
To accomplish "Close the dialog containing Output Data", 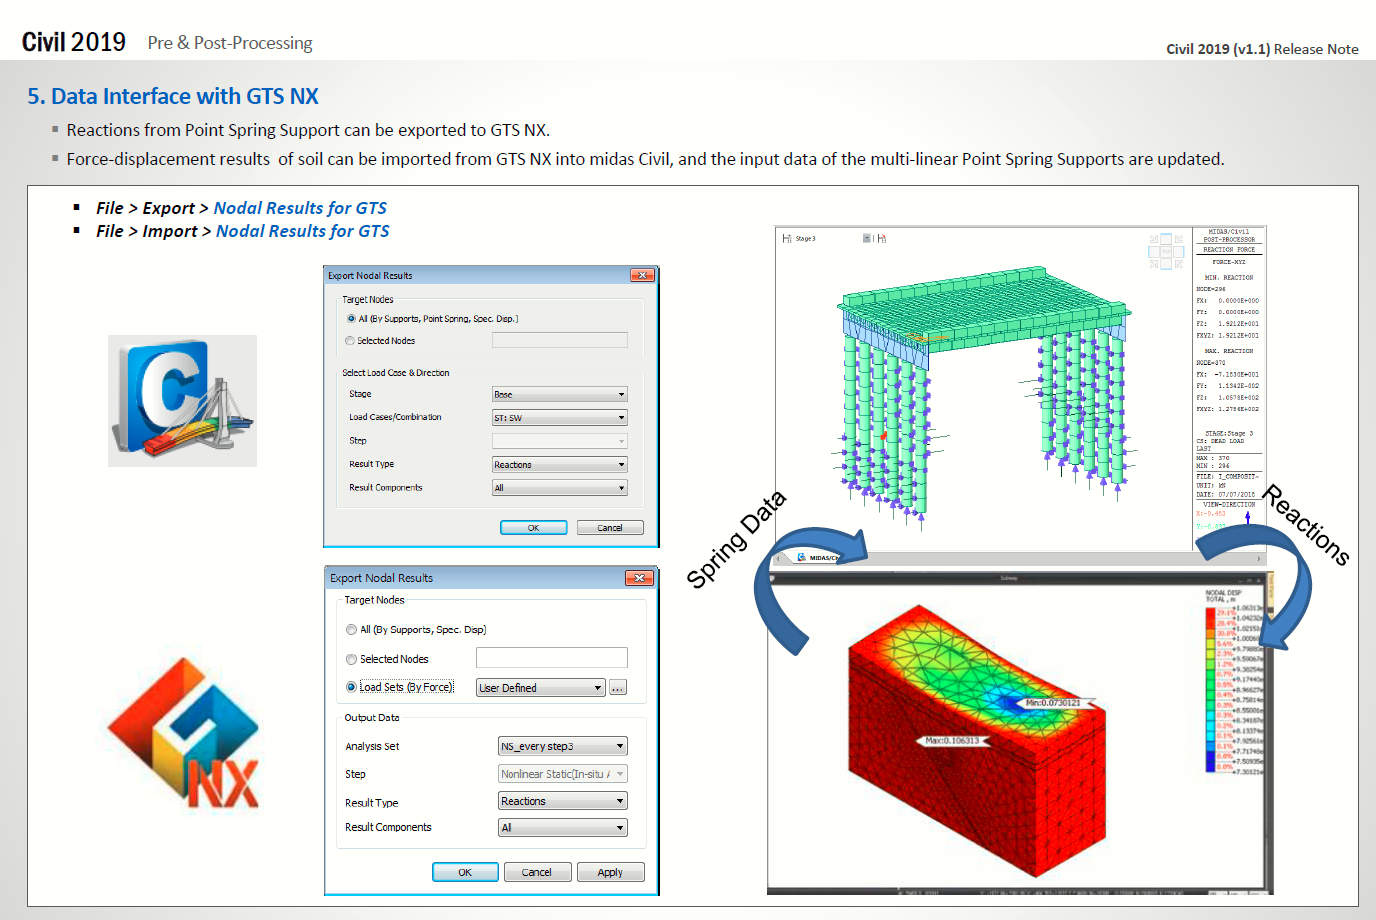I will (x=638, y=578).
